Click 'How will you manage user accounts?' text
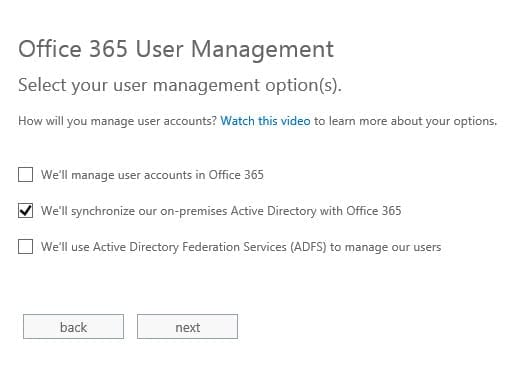The image size is (514, 383). pos(118,121)
